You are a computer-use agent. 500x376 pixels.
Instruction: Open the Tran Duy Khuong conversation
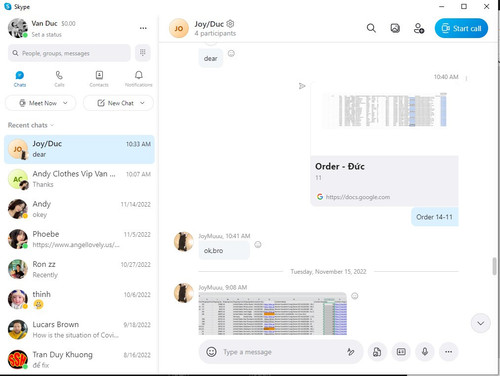click(79, 360)
